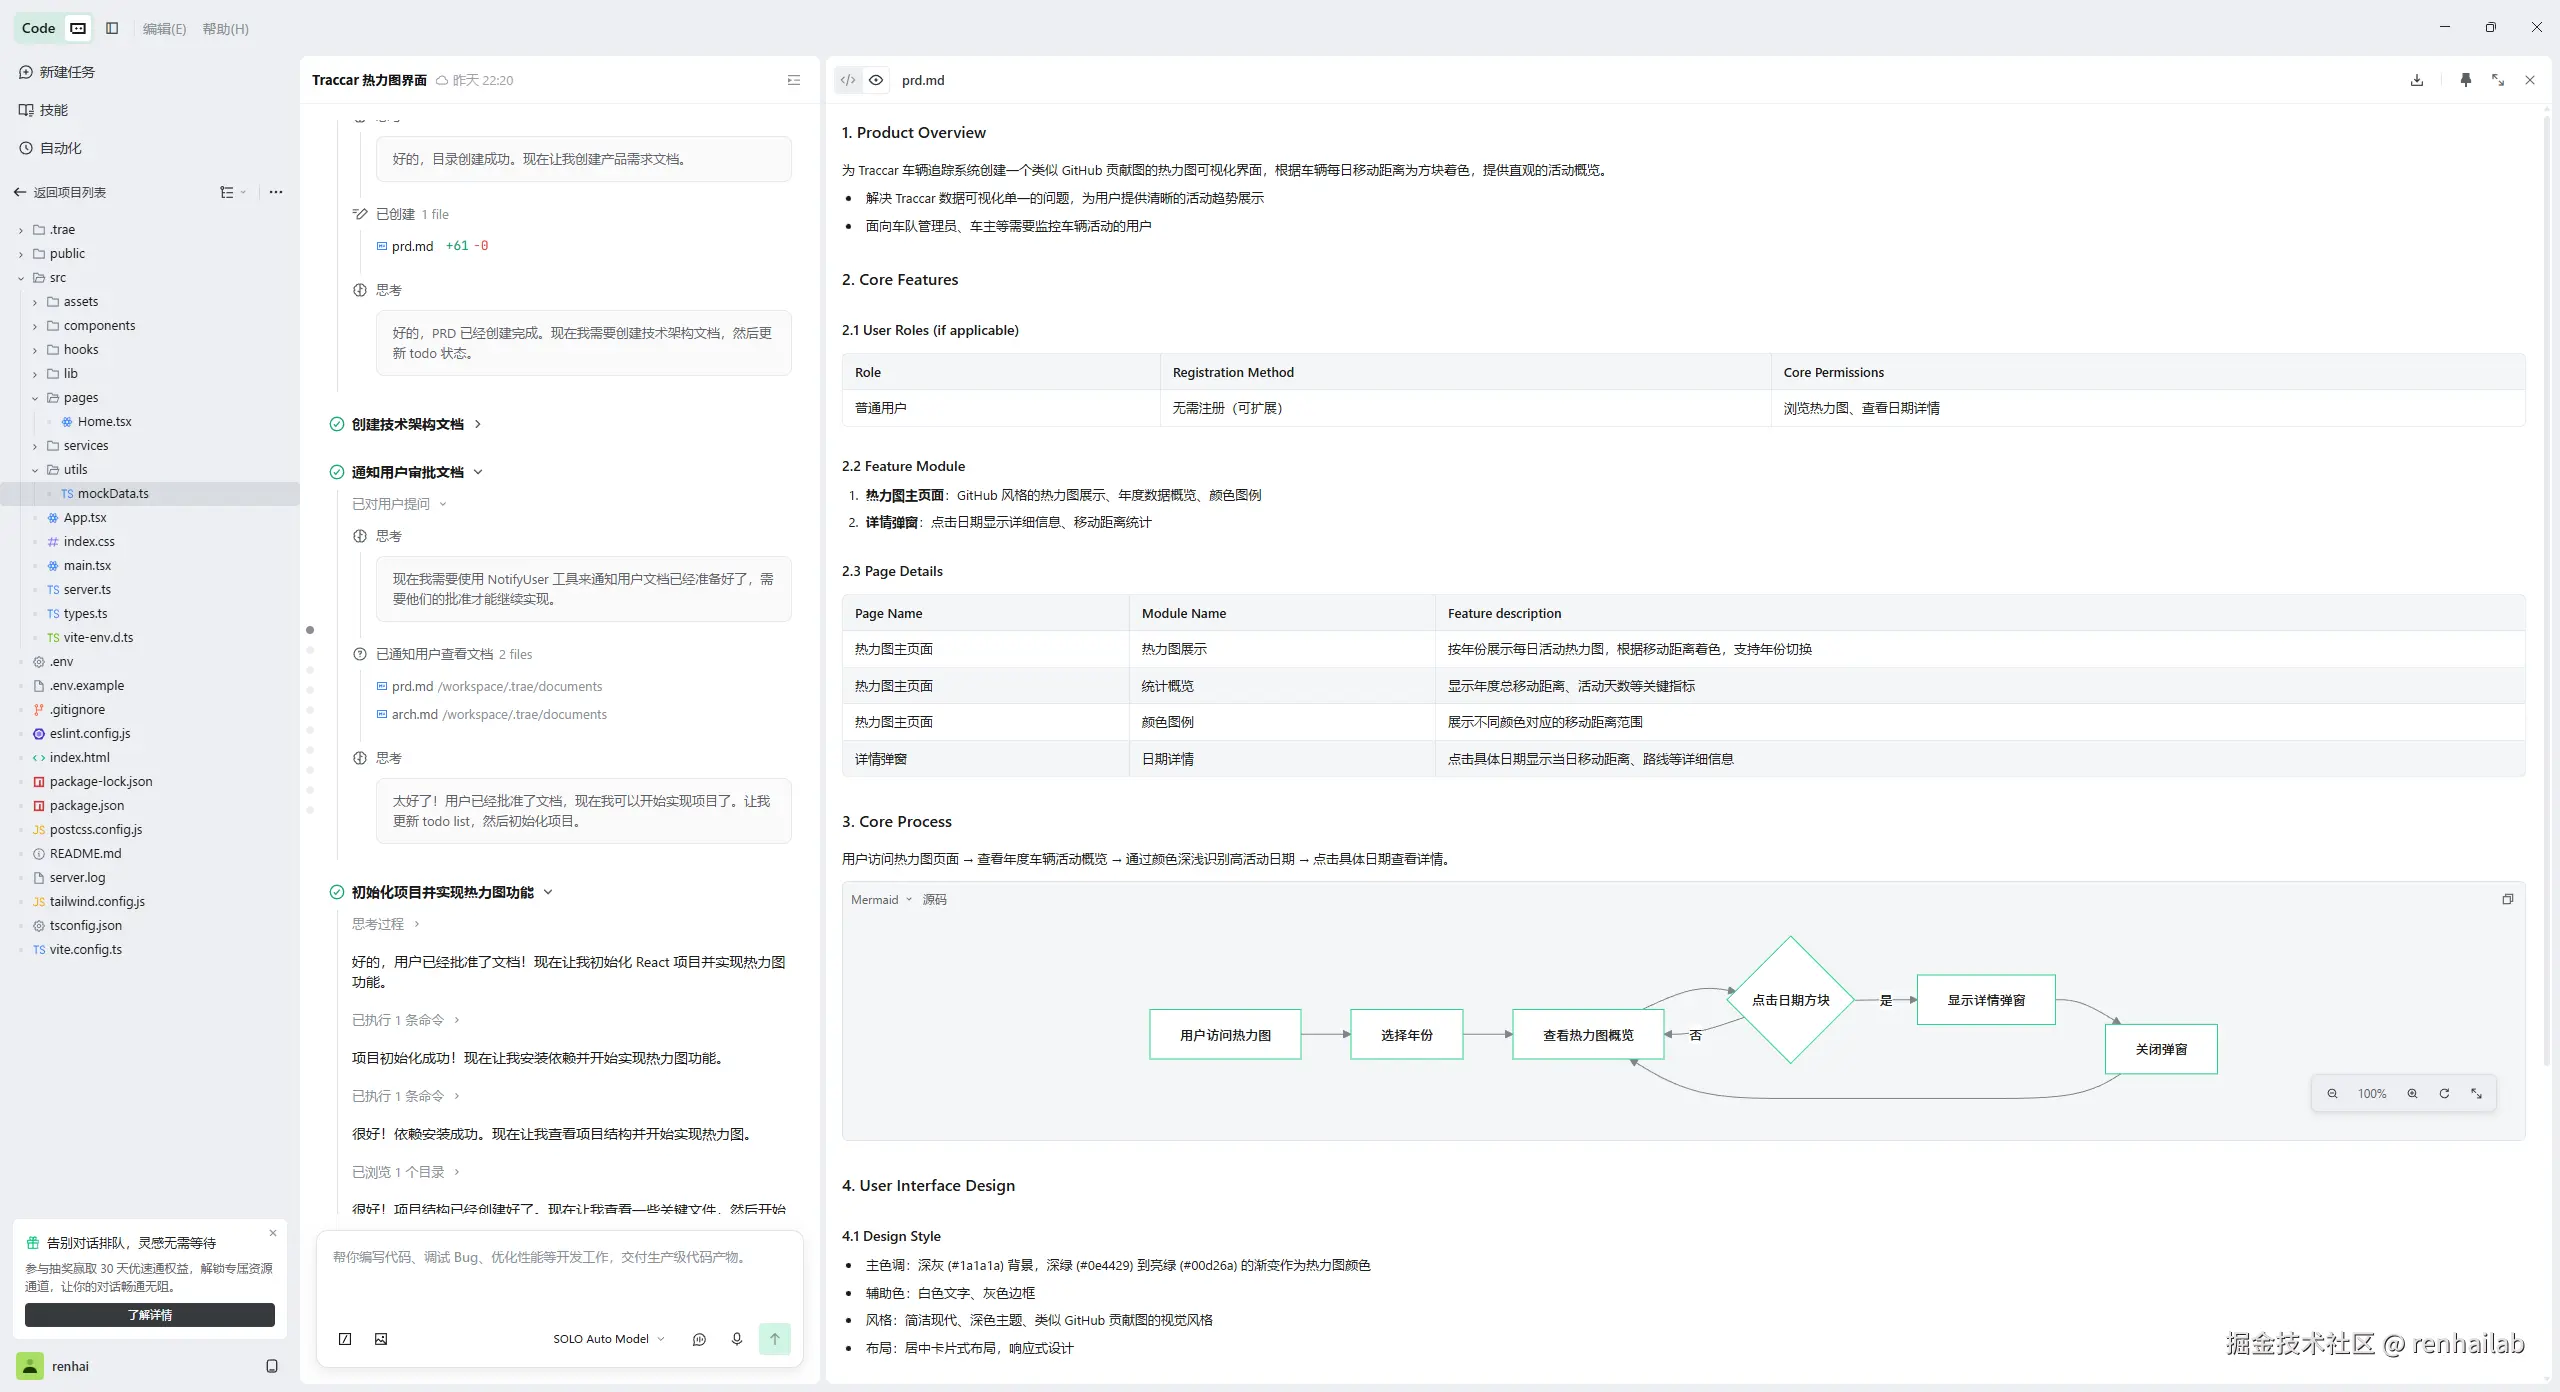The image size is (2560, 1392).
Task: Focus the chat message input field
Action: [560, 1275]
